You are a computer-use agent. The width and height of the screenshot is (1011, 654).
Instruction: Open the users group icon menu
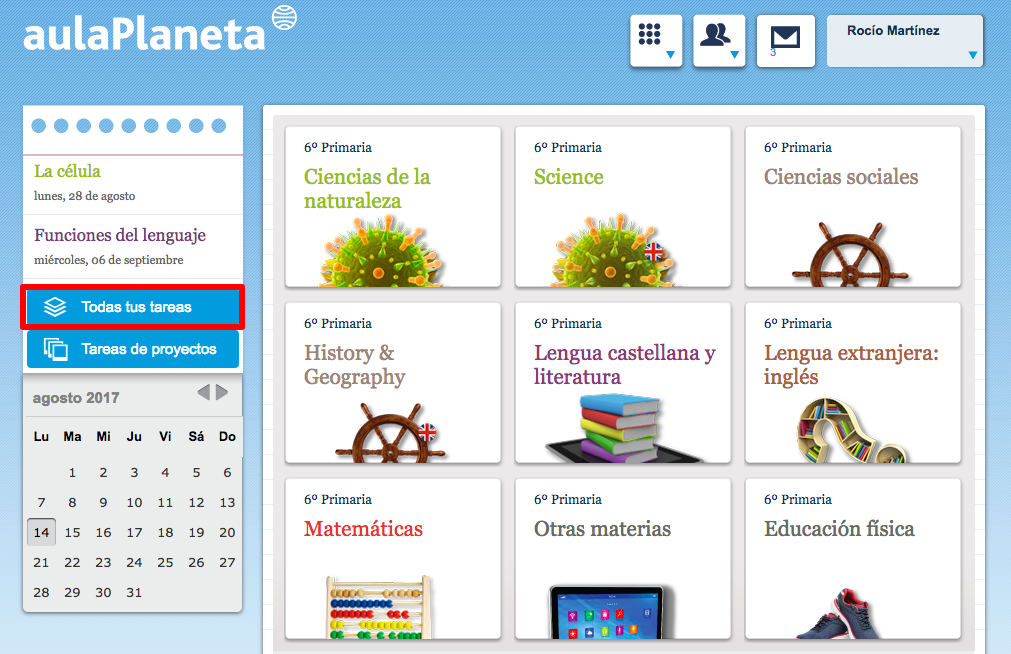[x=718, y=40]
